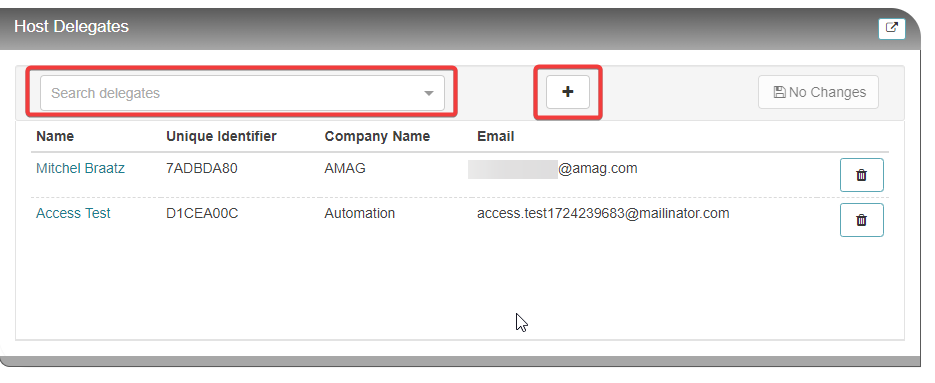The height and width of the screenshot is (383, 935).
Task: Click the AMAG company cell
Action: point(345,168)
